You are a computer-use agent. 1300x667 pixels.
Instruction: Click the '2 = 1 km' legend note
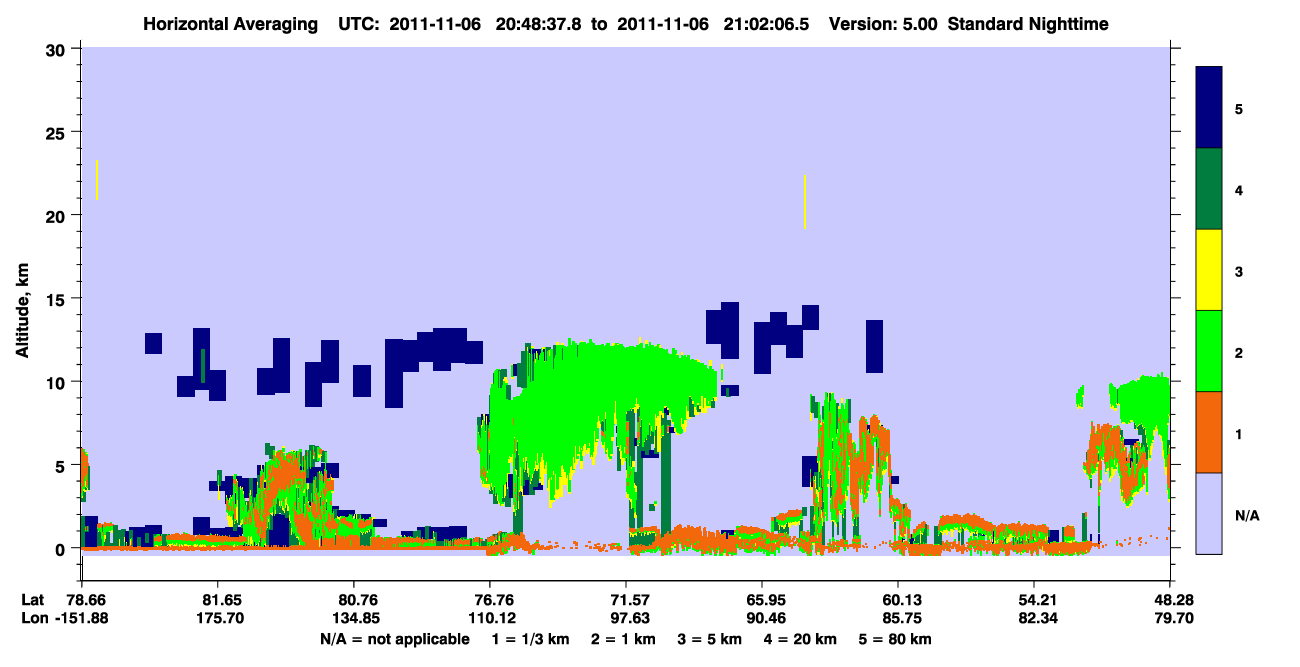click(x=622, y=639)
